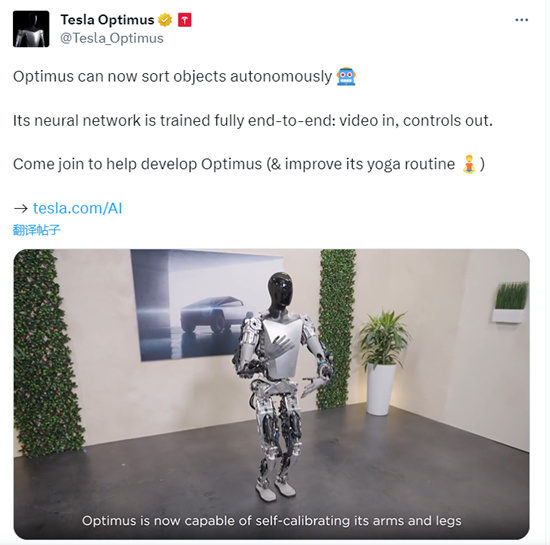Click the wall-mounted grass planter in video
The width and height of the screenshot is (550, 545).
(x=510, y=302)
